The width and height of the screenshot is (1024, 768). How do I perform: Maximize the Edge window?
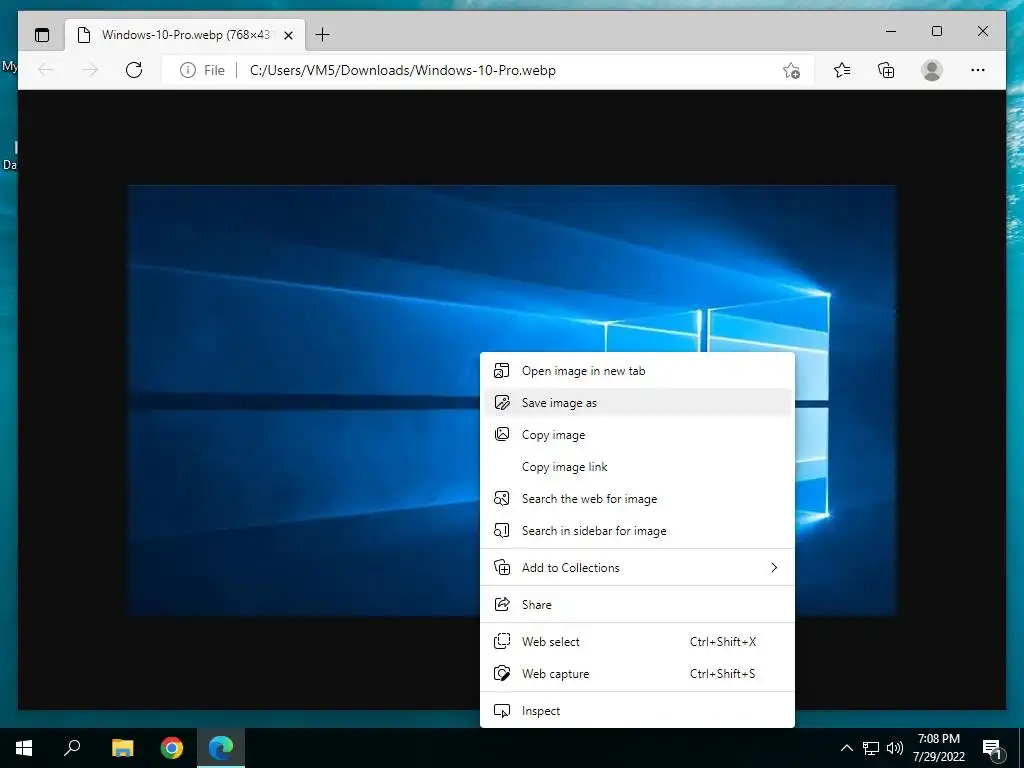coord(936,31)
